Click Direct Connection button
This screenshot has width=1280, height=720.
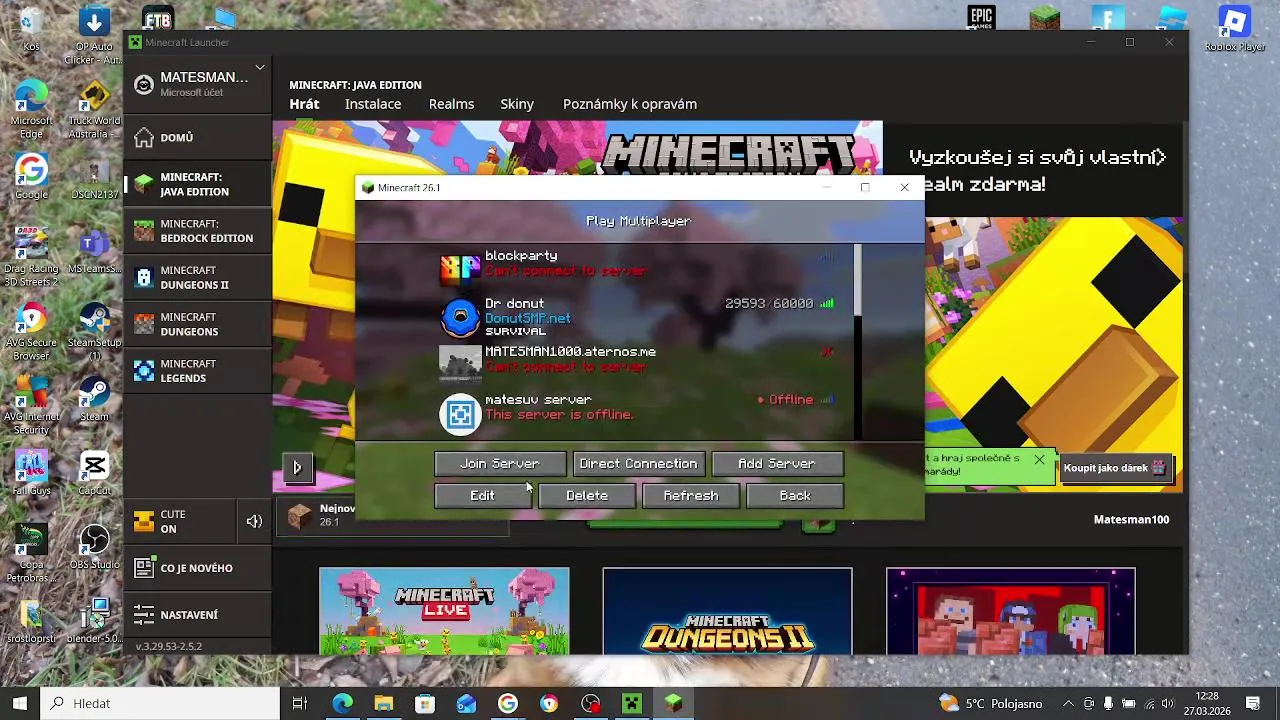coord(638,464)
